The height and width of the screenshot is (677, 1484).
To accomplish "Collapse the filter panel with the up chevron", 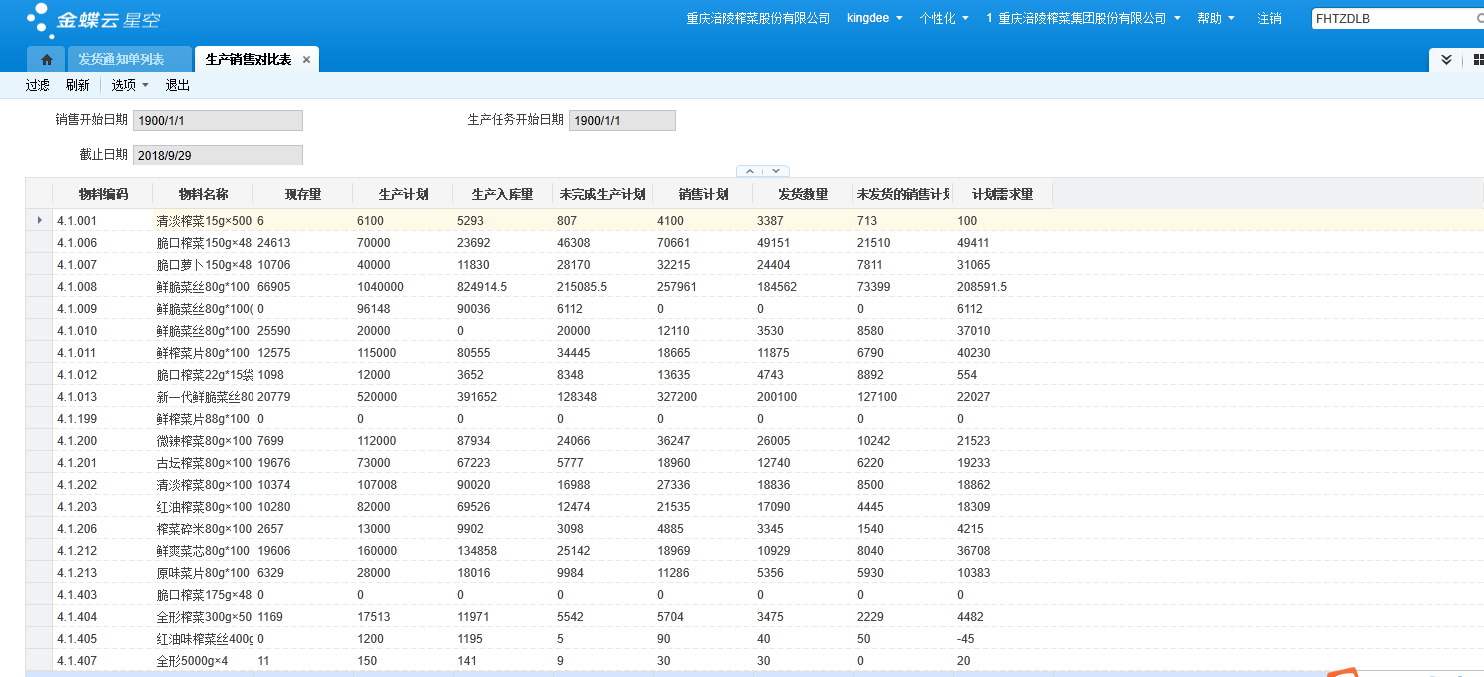I will tap(749, 171).
